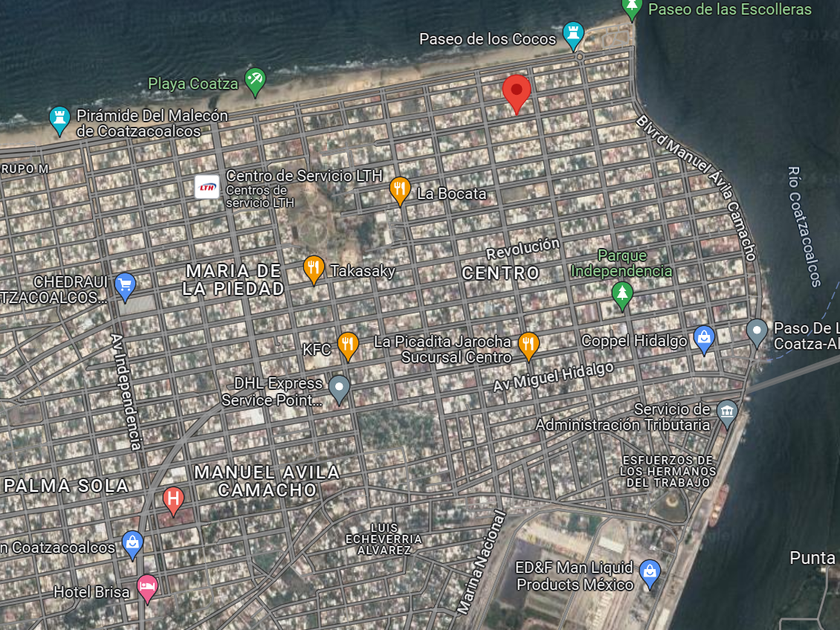The image size is (840, 630).
Task: Open the Paseo de los Cocos label
Action: (x=488, y=39)
